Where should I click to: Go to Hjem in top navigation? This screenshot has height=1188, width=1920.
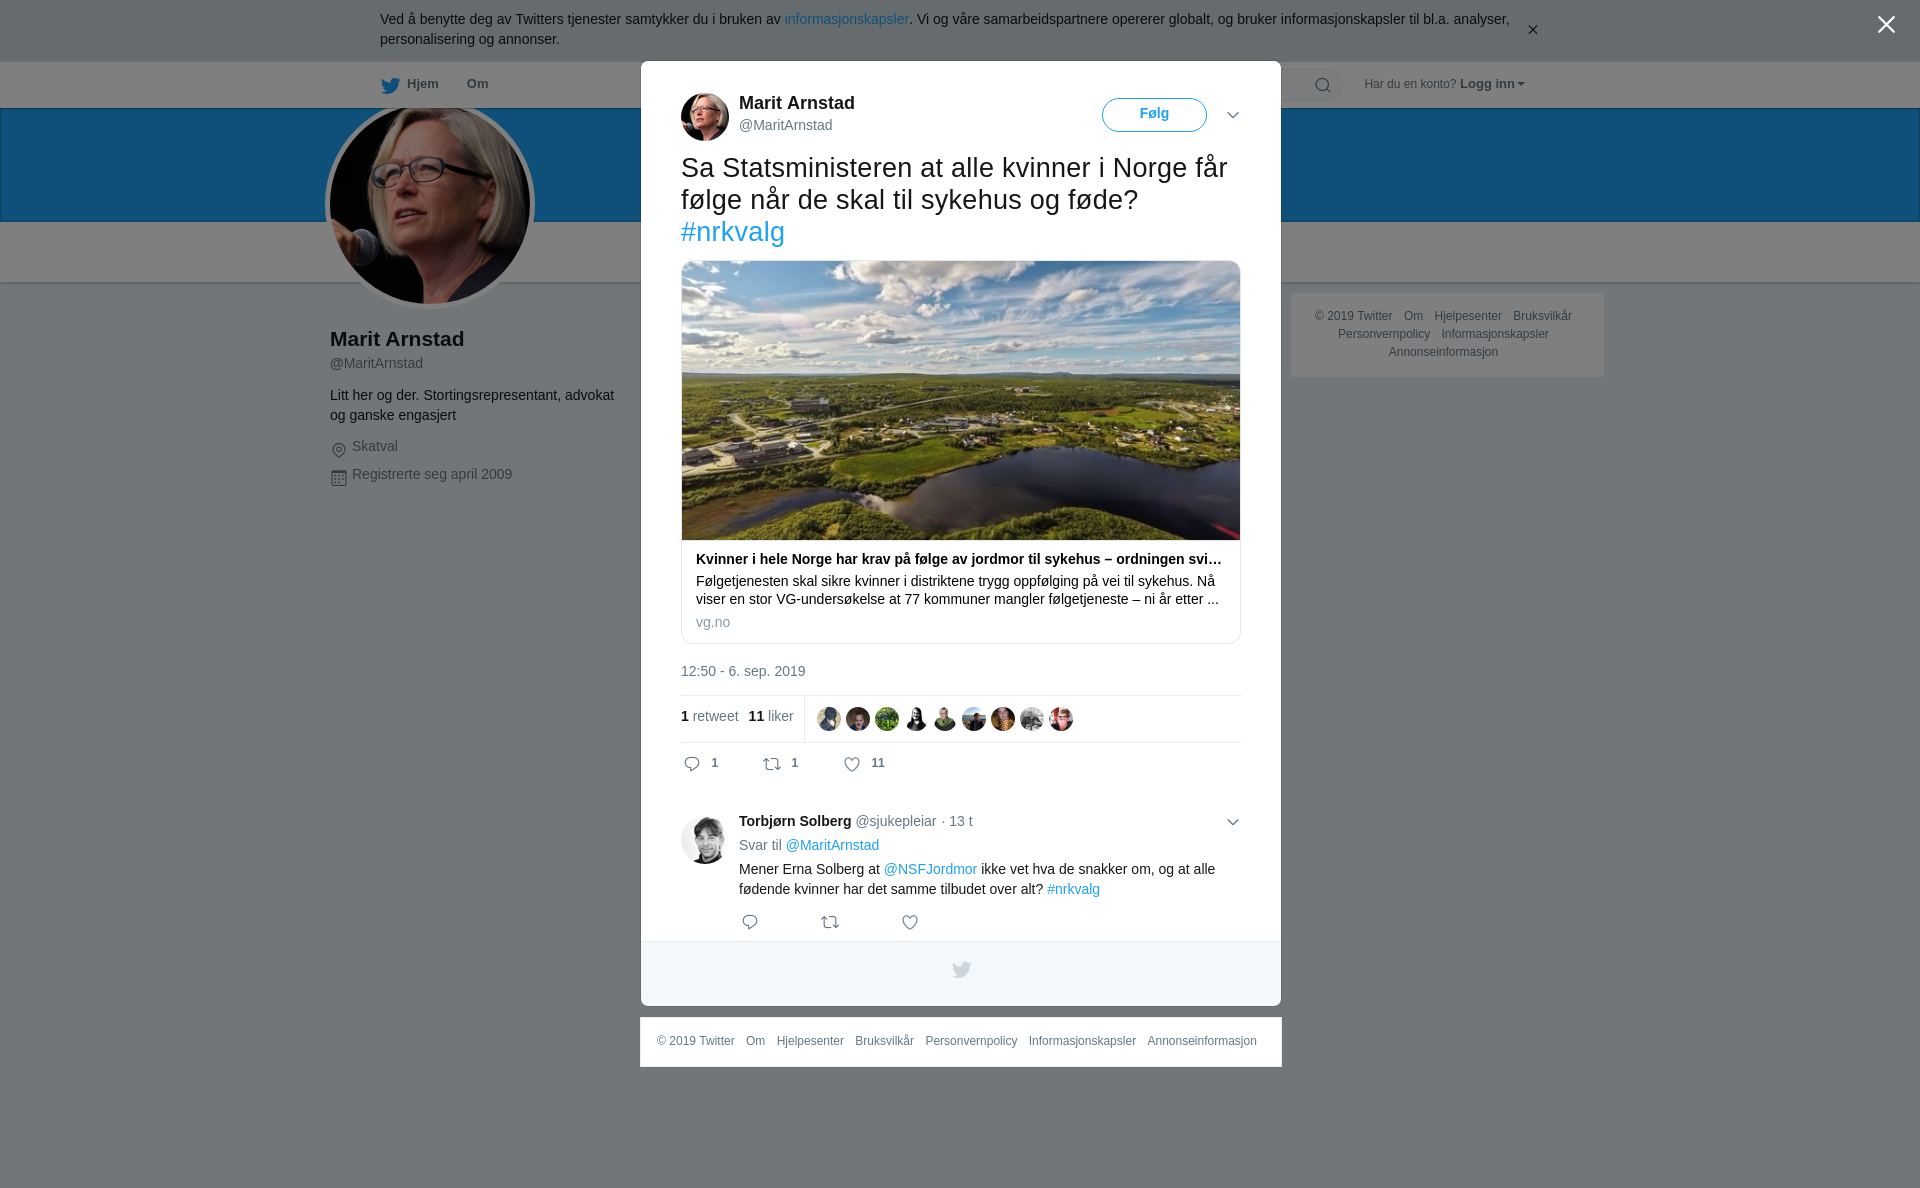click(x=410, y=84)
